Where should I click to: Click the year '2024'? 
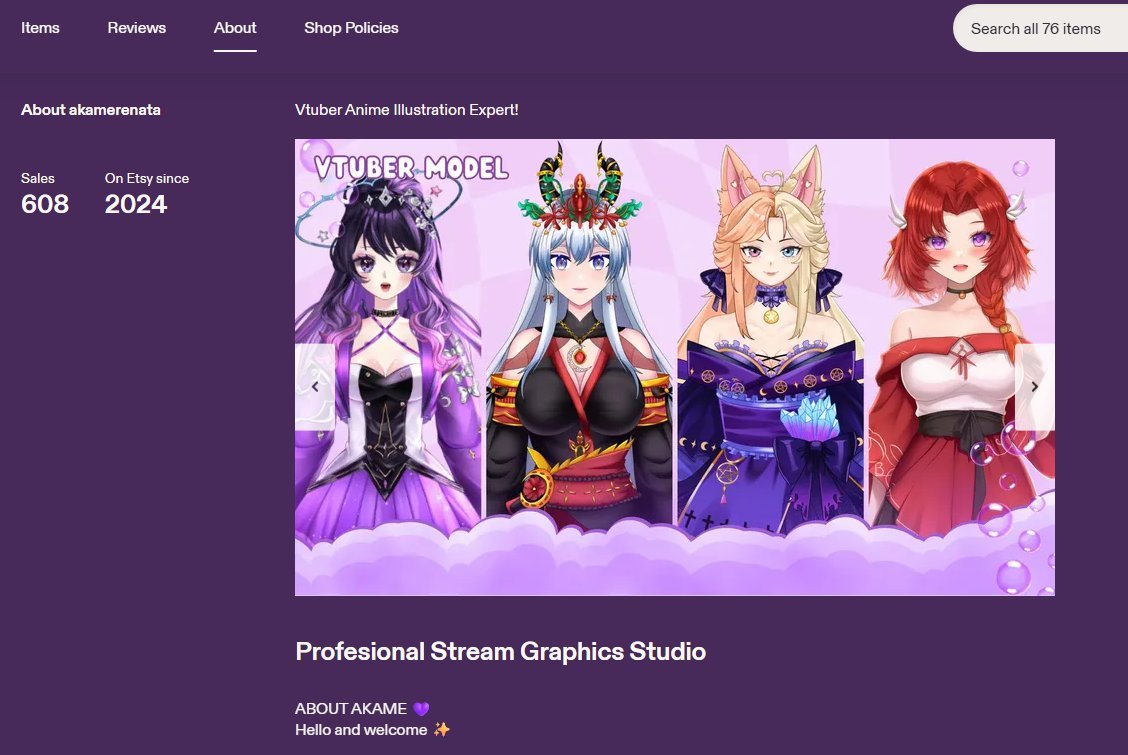tap(136, 204)
